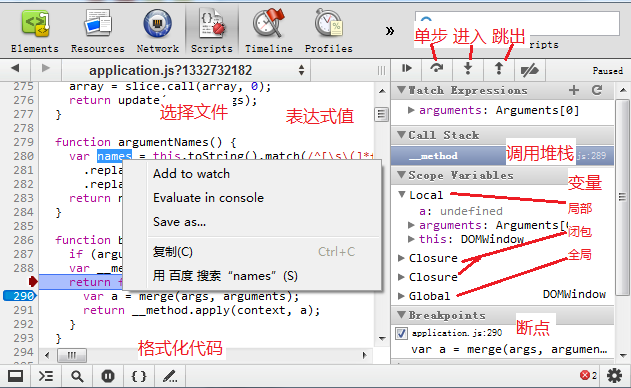
Task: Collapse the Local scope
Action: [x=402, y=194]
